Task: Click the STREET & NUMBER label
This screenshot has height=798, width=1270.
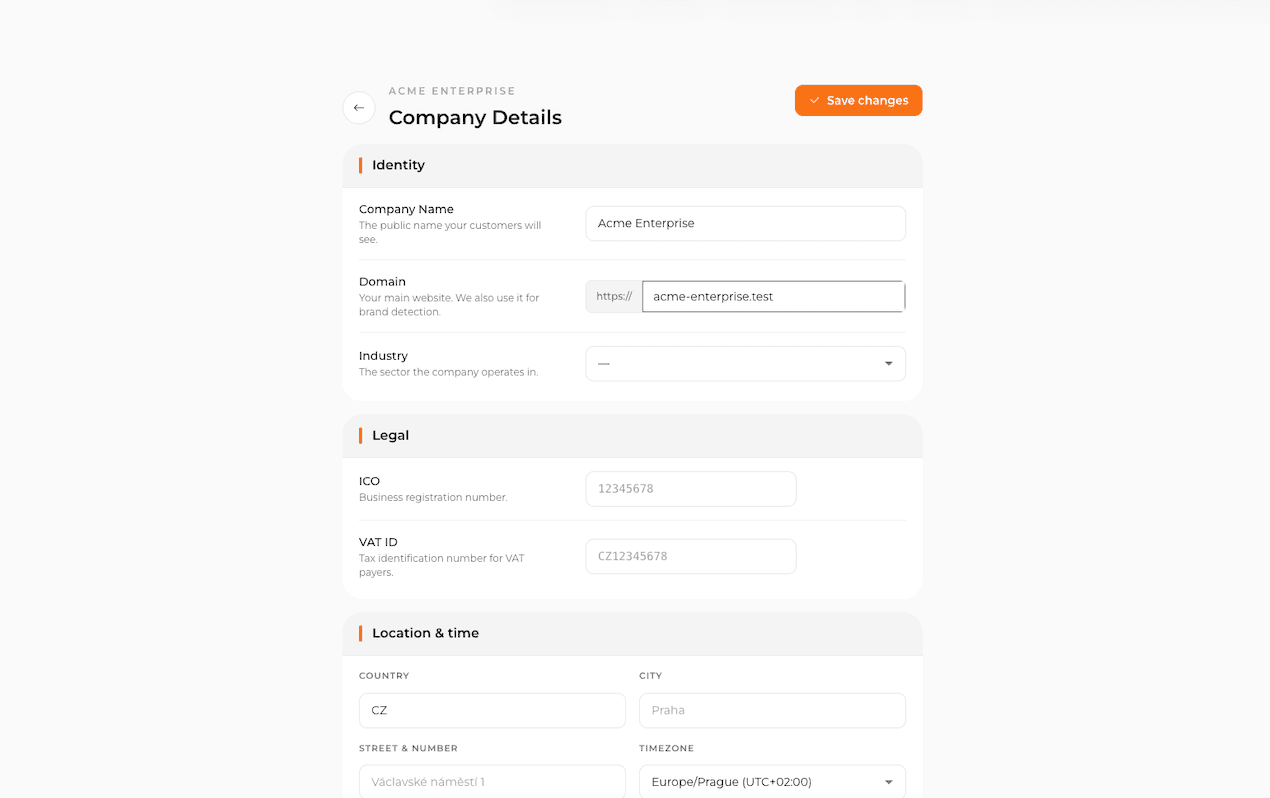Action: [x=408, y=748]
